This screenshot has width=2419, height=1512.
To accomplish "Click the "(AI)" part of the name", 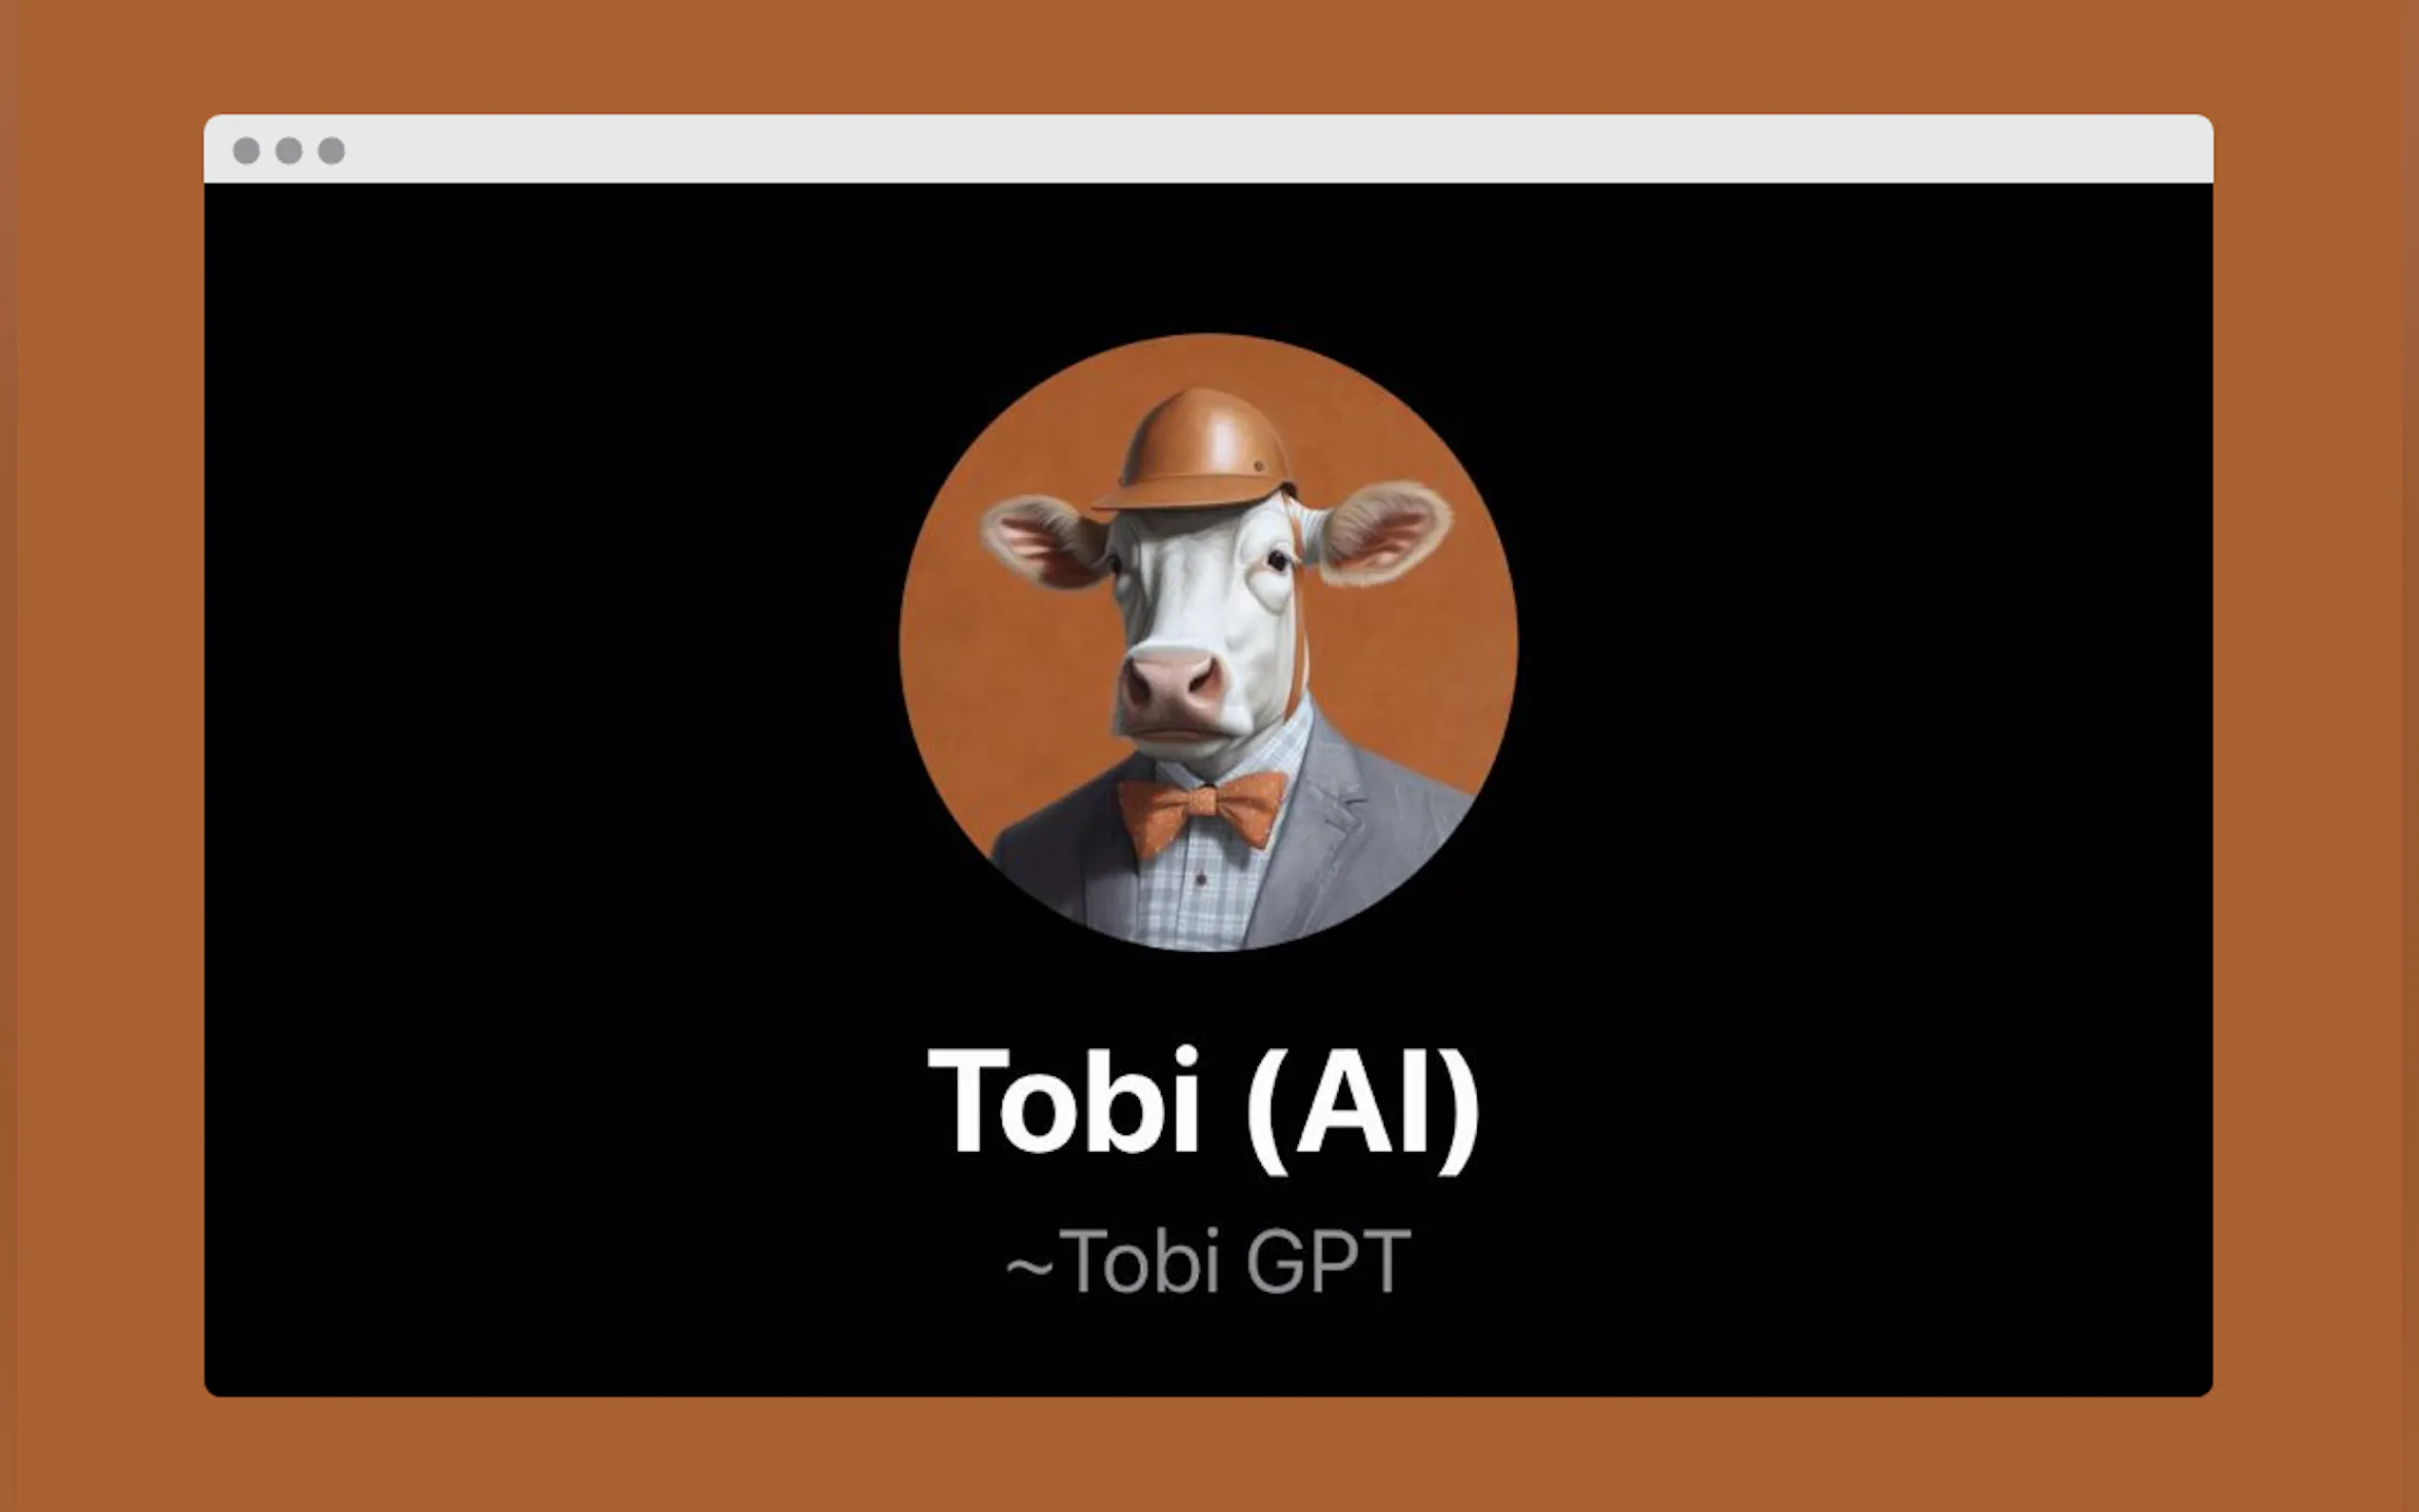I will (1363, 1109).
